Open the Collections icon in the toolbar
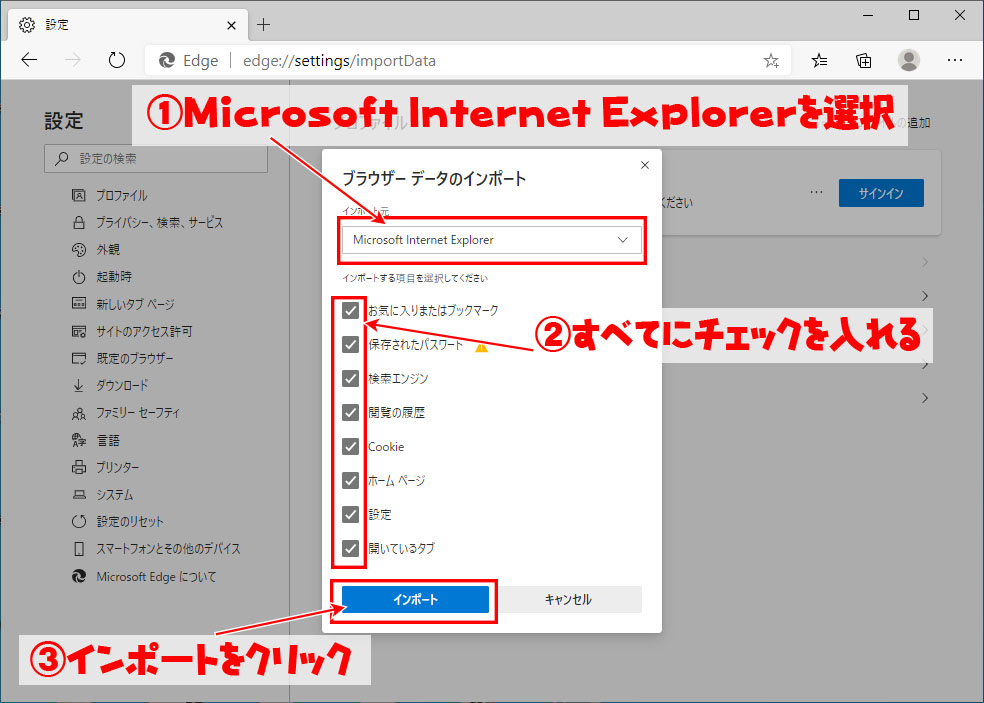Screen dimensions: 984x703 coord(864,61)
